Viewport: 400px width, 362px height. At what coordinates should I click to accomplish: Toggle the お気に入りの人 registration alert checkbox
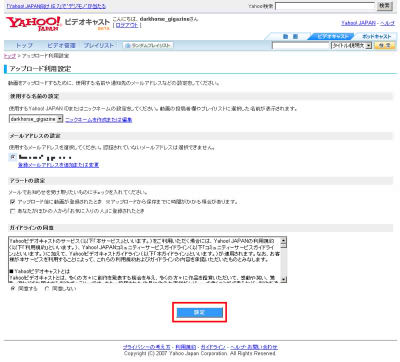[x=13, y=211]
